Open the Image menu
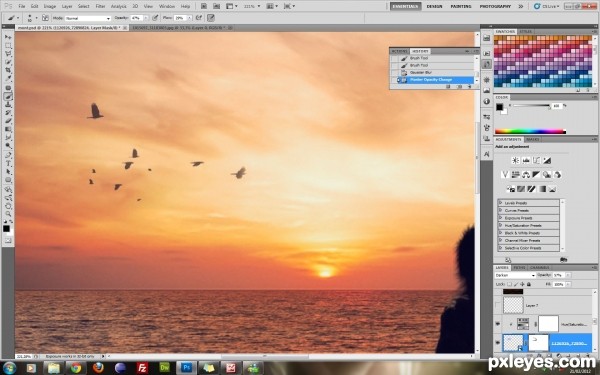600x375 pixels. click(50, 6)
